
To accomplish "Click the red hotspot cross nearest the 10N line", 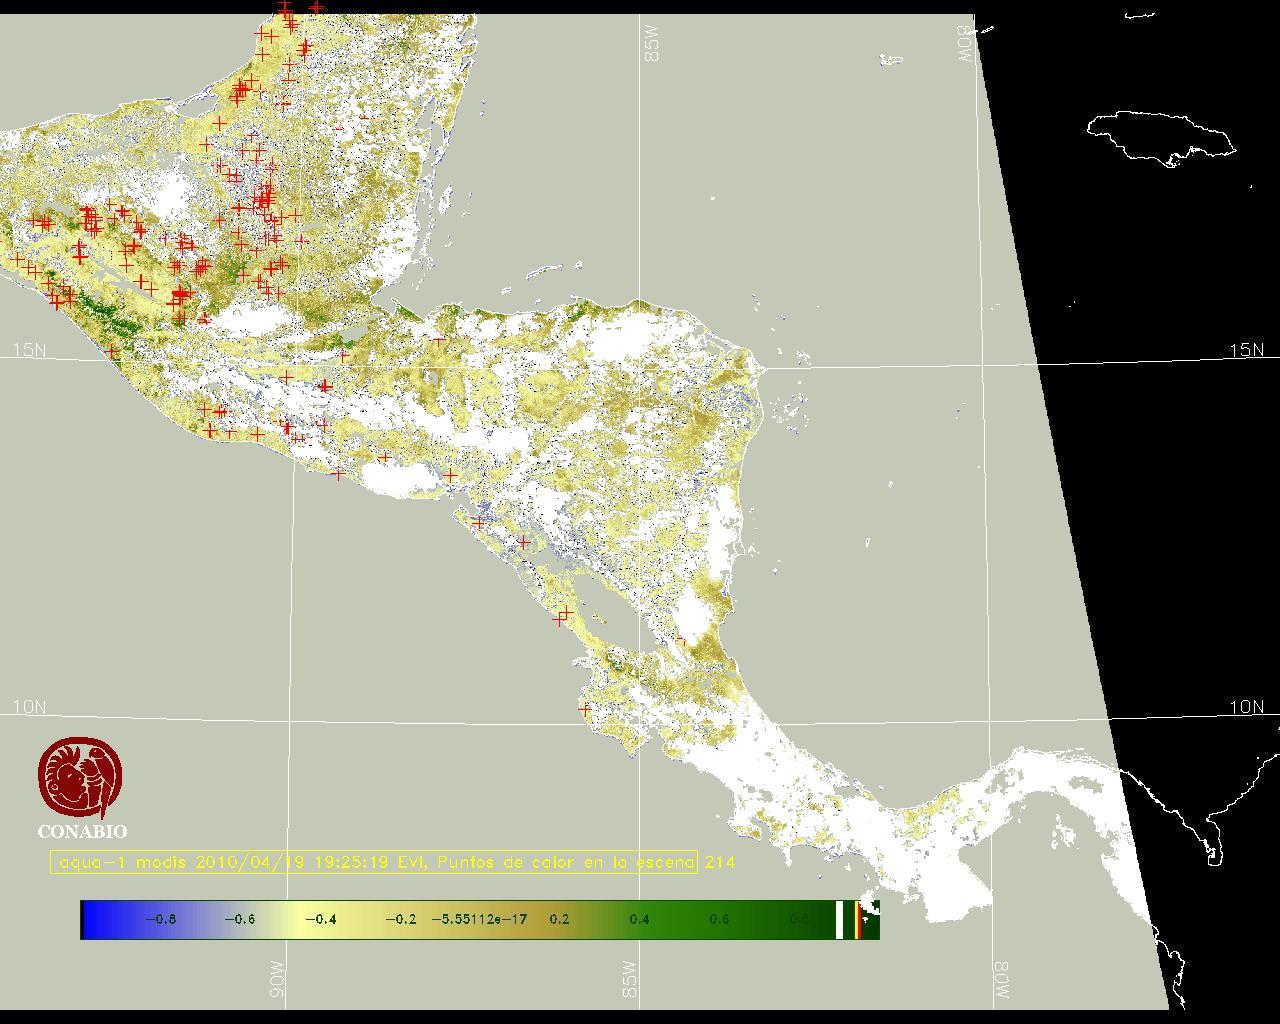I will [x=585, y=709].
